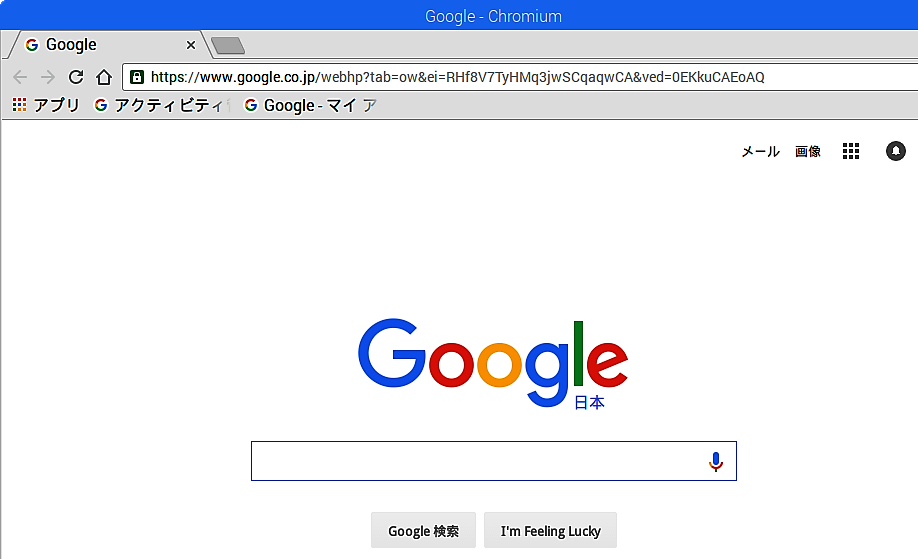This screenshot has width=918, height=559.
Task: Focus the Google search text box
Action: click(477, 461)
